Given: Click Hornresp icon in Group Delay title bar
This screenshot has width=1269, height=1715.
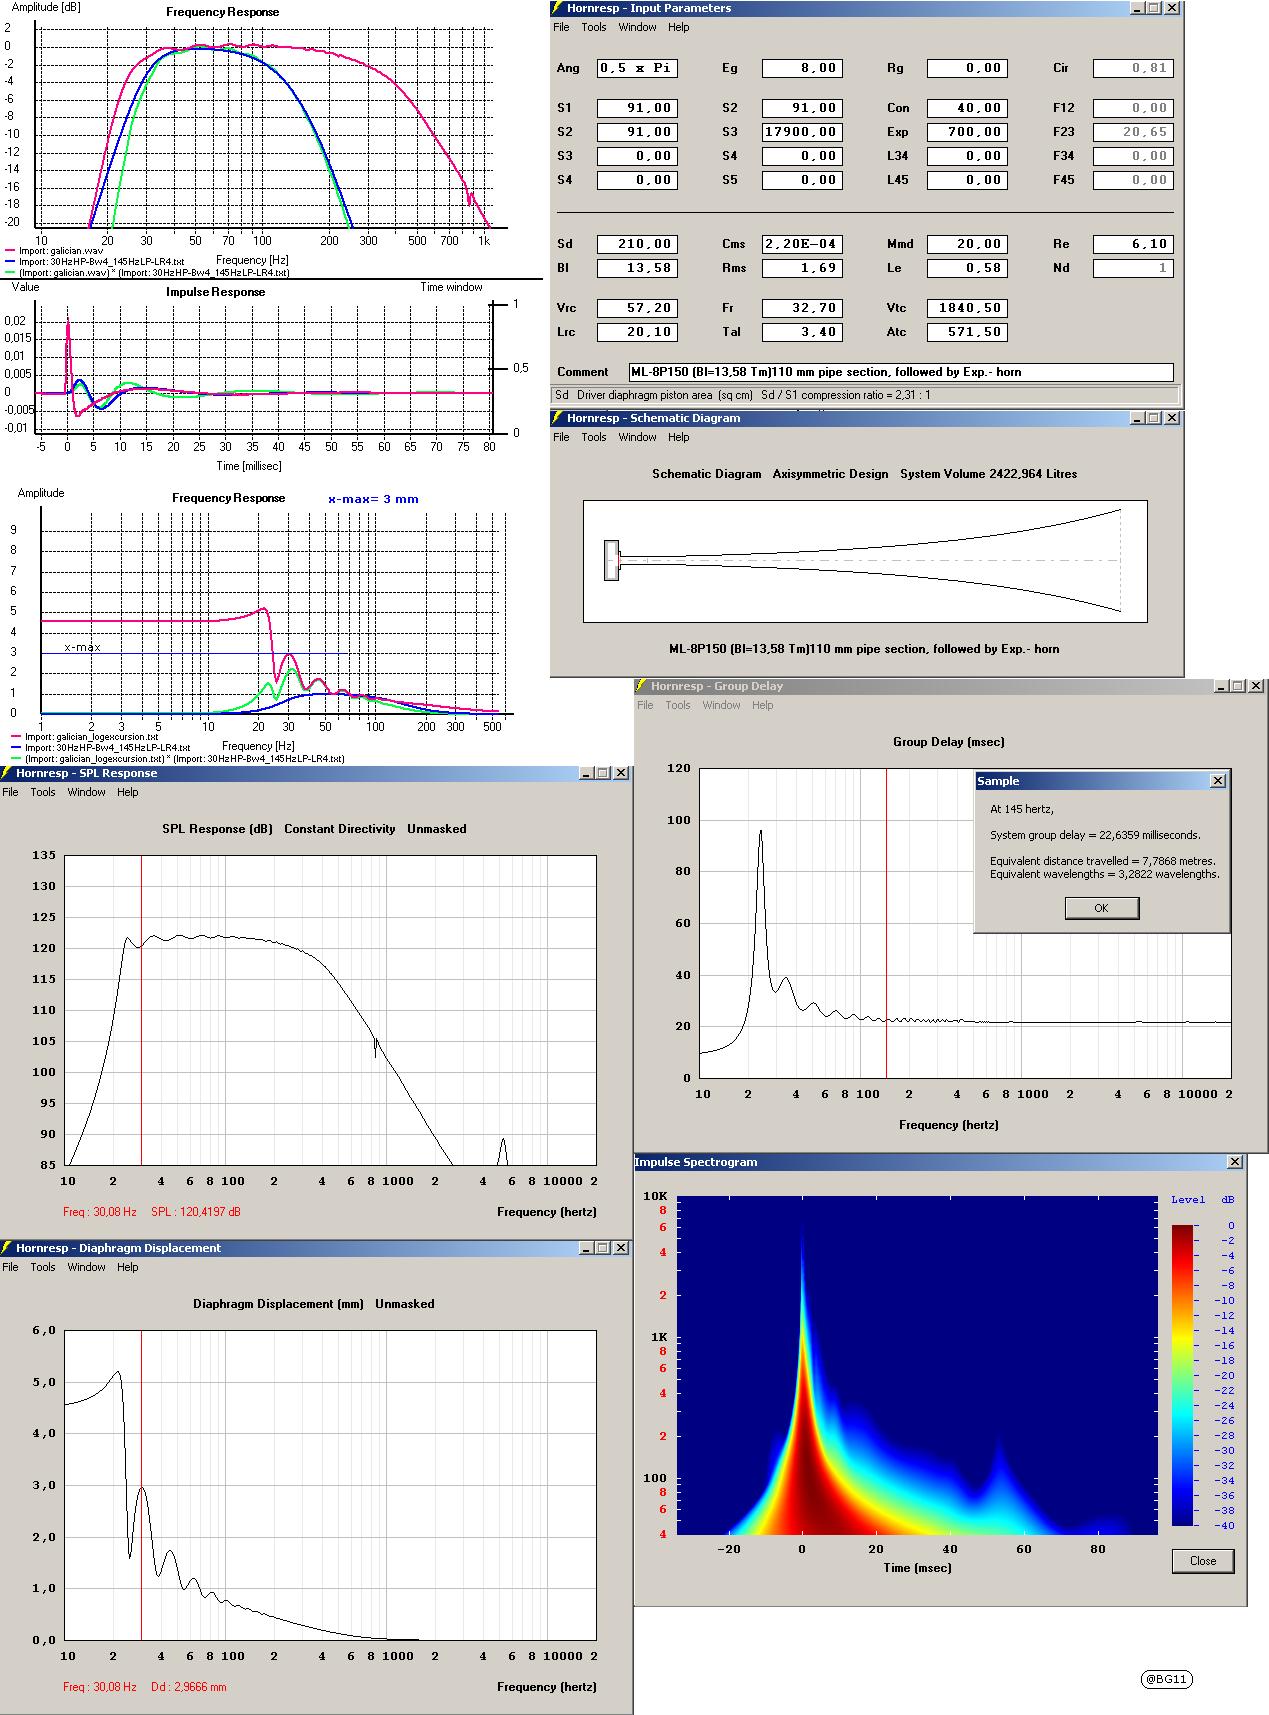Looking at the screenshot, I should tap(641, 686).
